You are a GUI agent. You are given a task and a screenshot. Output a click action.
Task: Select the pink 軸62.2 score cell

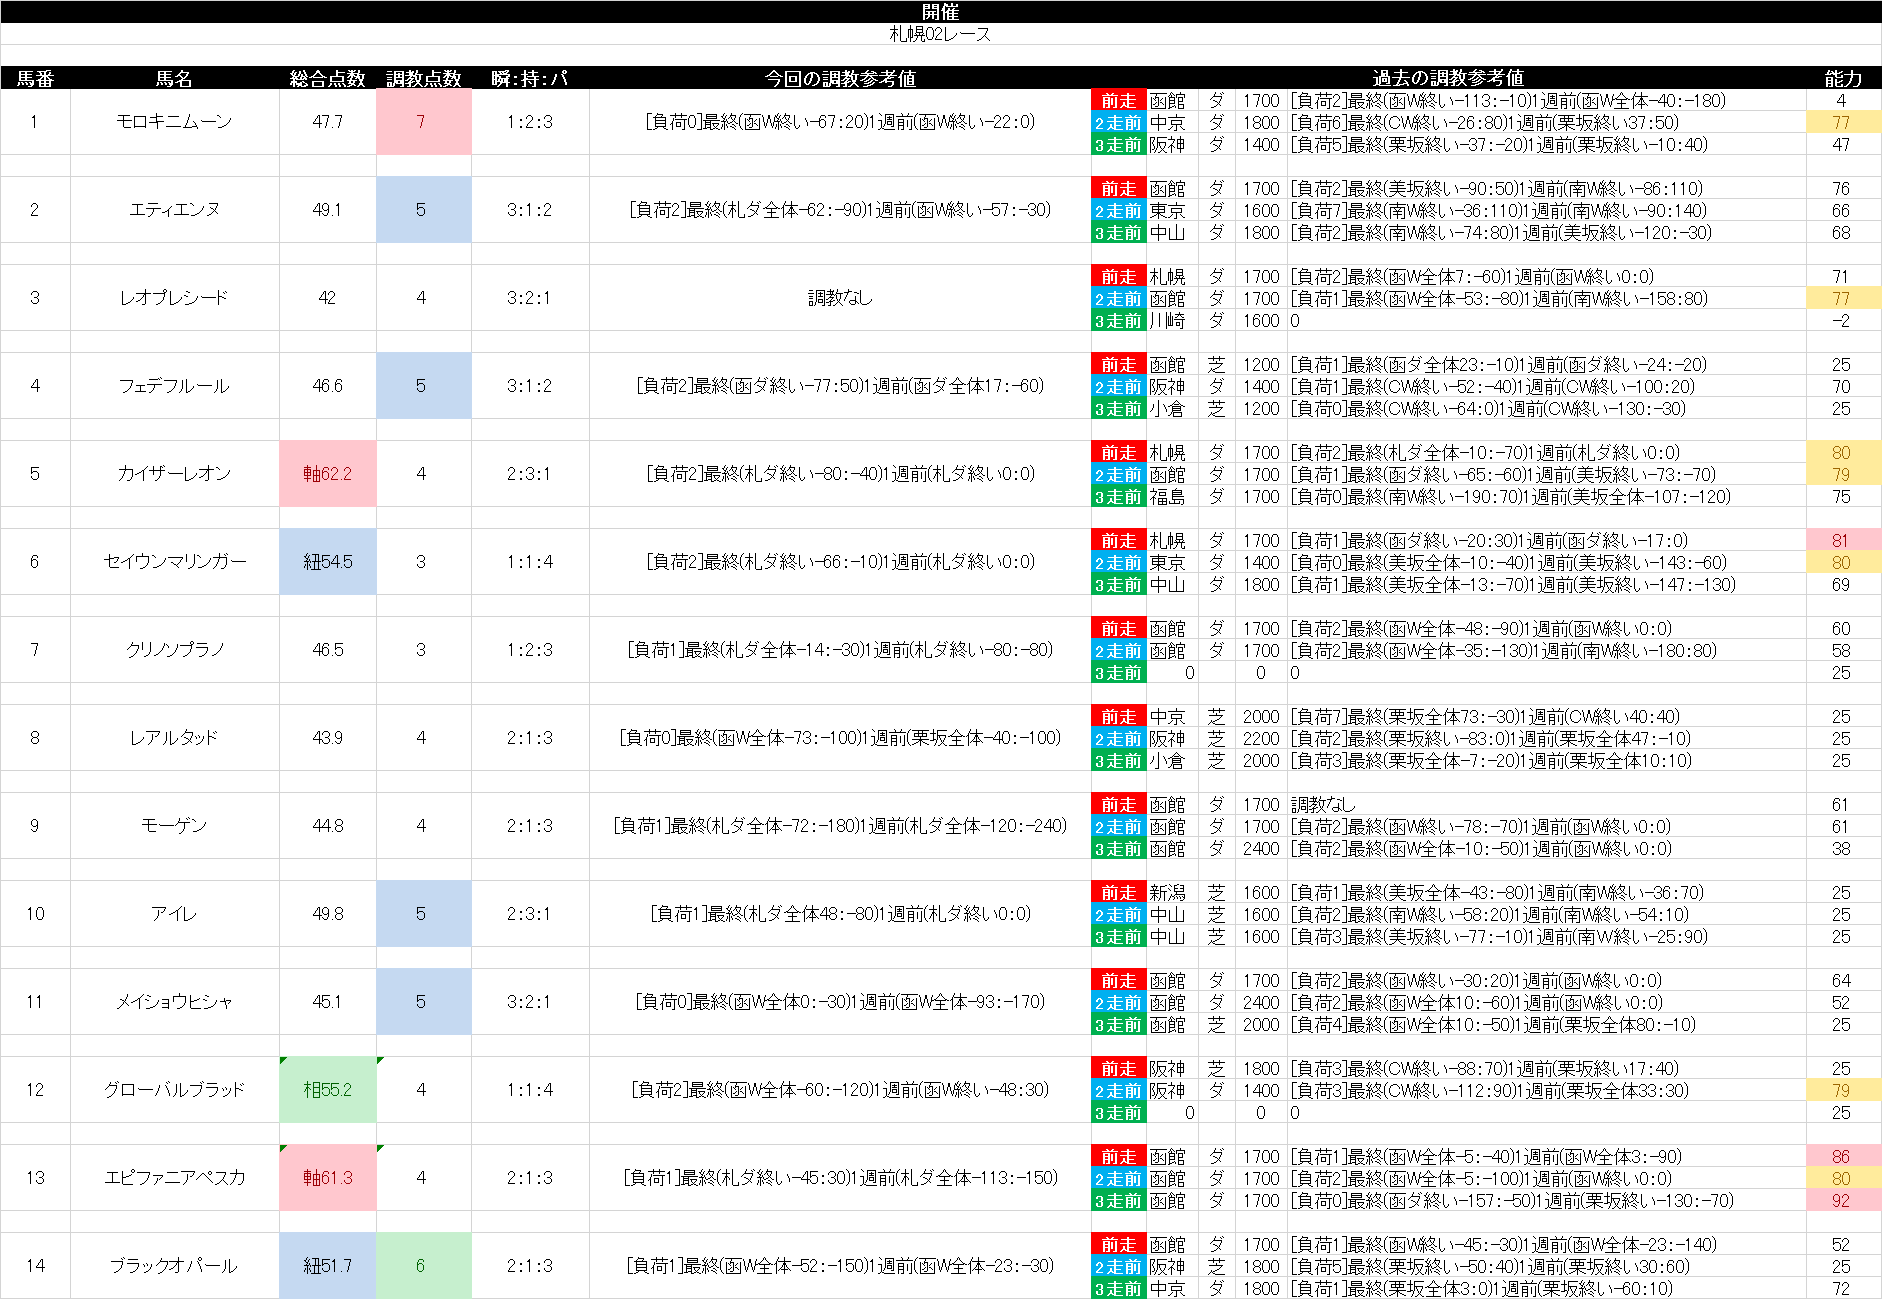pos(327,474)
